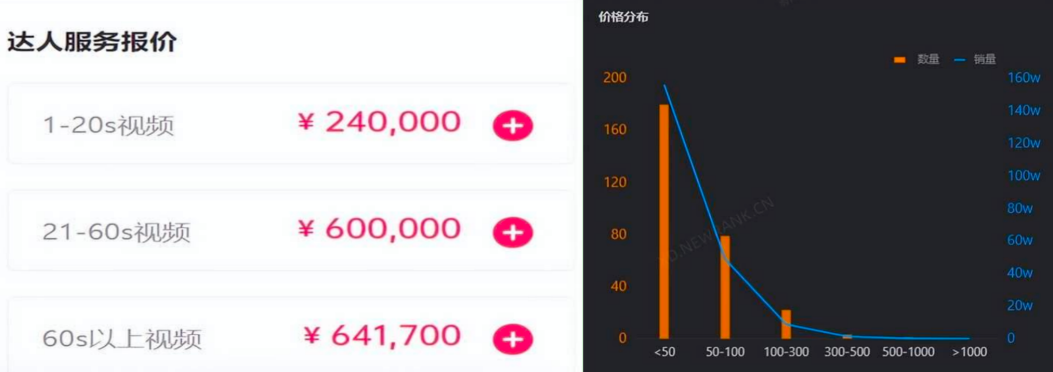Select the 60s以上视频 pricing row

tap(291, 334)
